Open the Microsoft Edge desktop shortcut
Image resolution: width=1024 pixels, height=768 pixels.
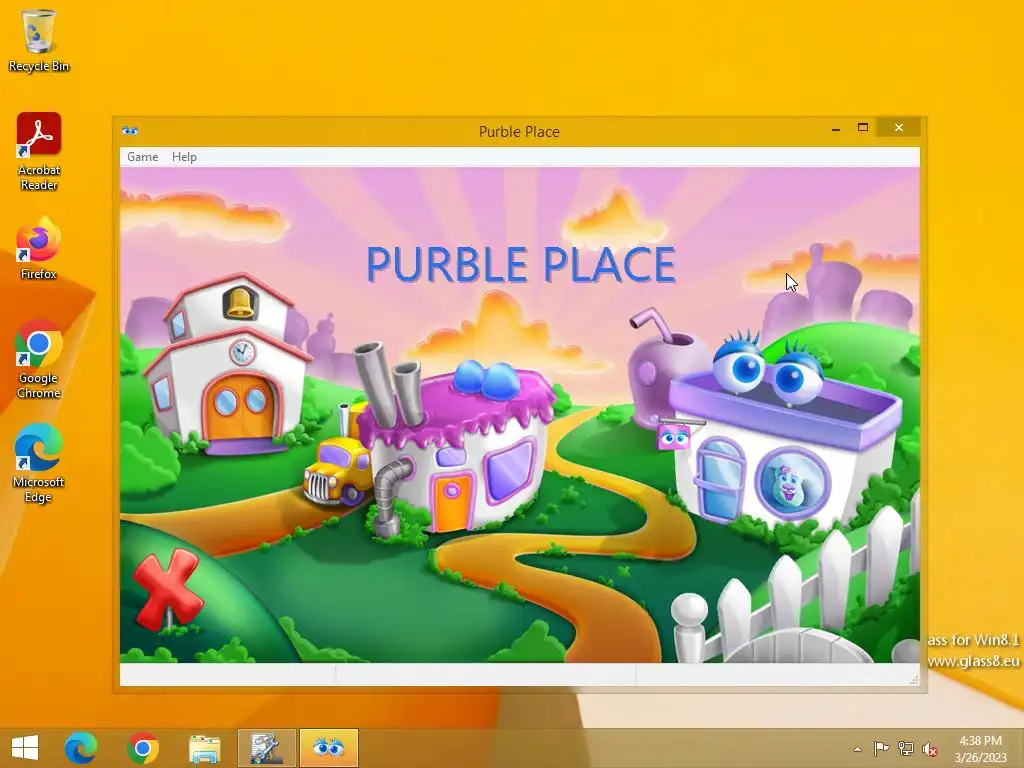coord(39,463)
